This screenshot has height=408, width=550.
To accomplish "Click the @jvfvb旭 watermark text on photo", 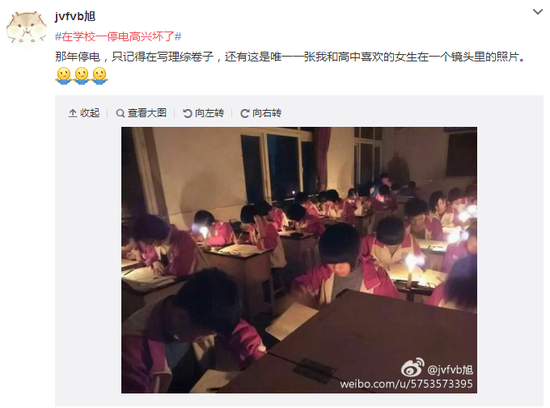I will tap(450, 370).
